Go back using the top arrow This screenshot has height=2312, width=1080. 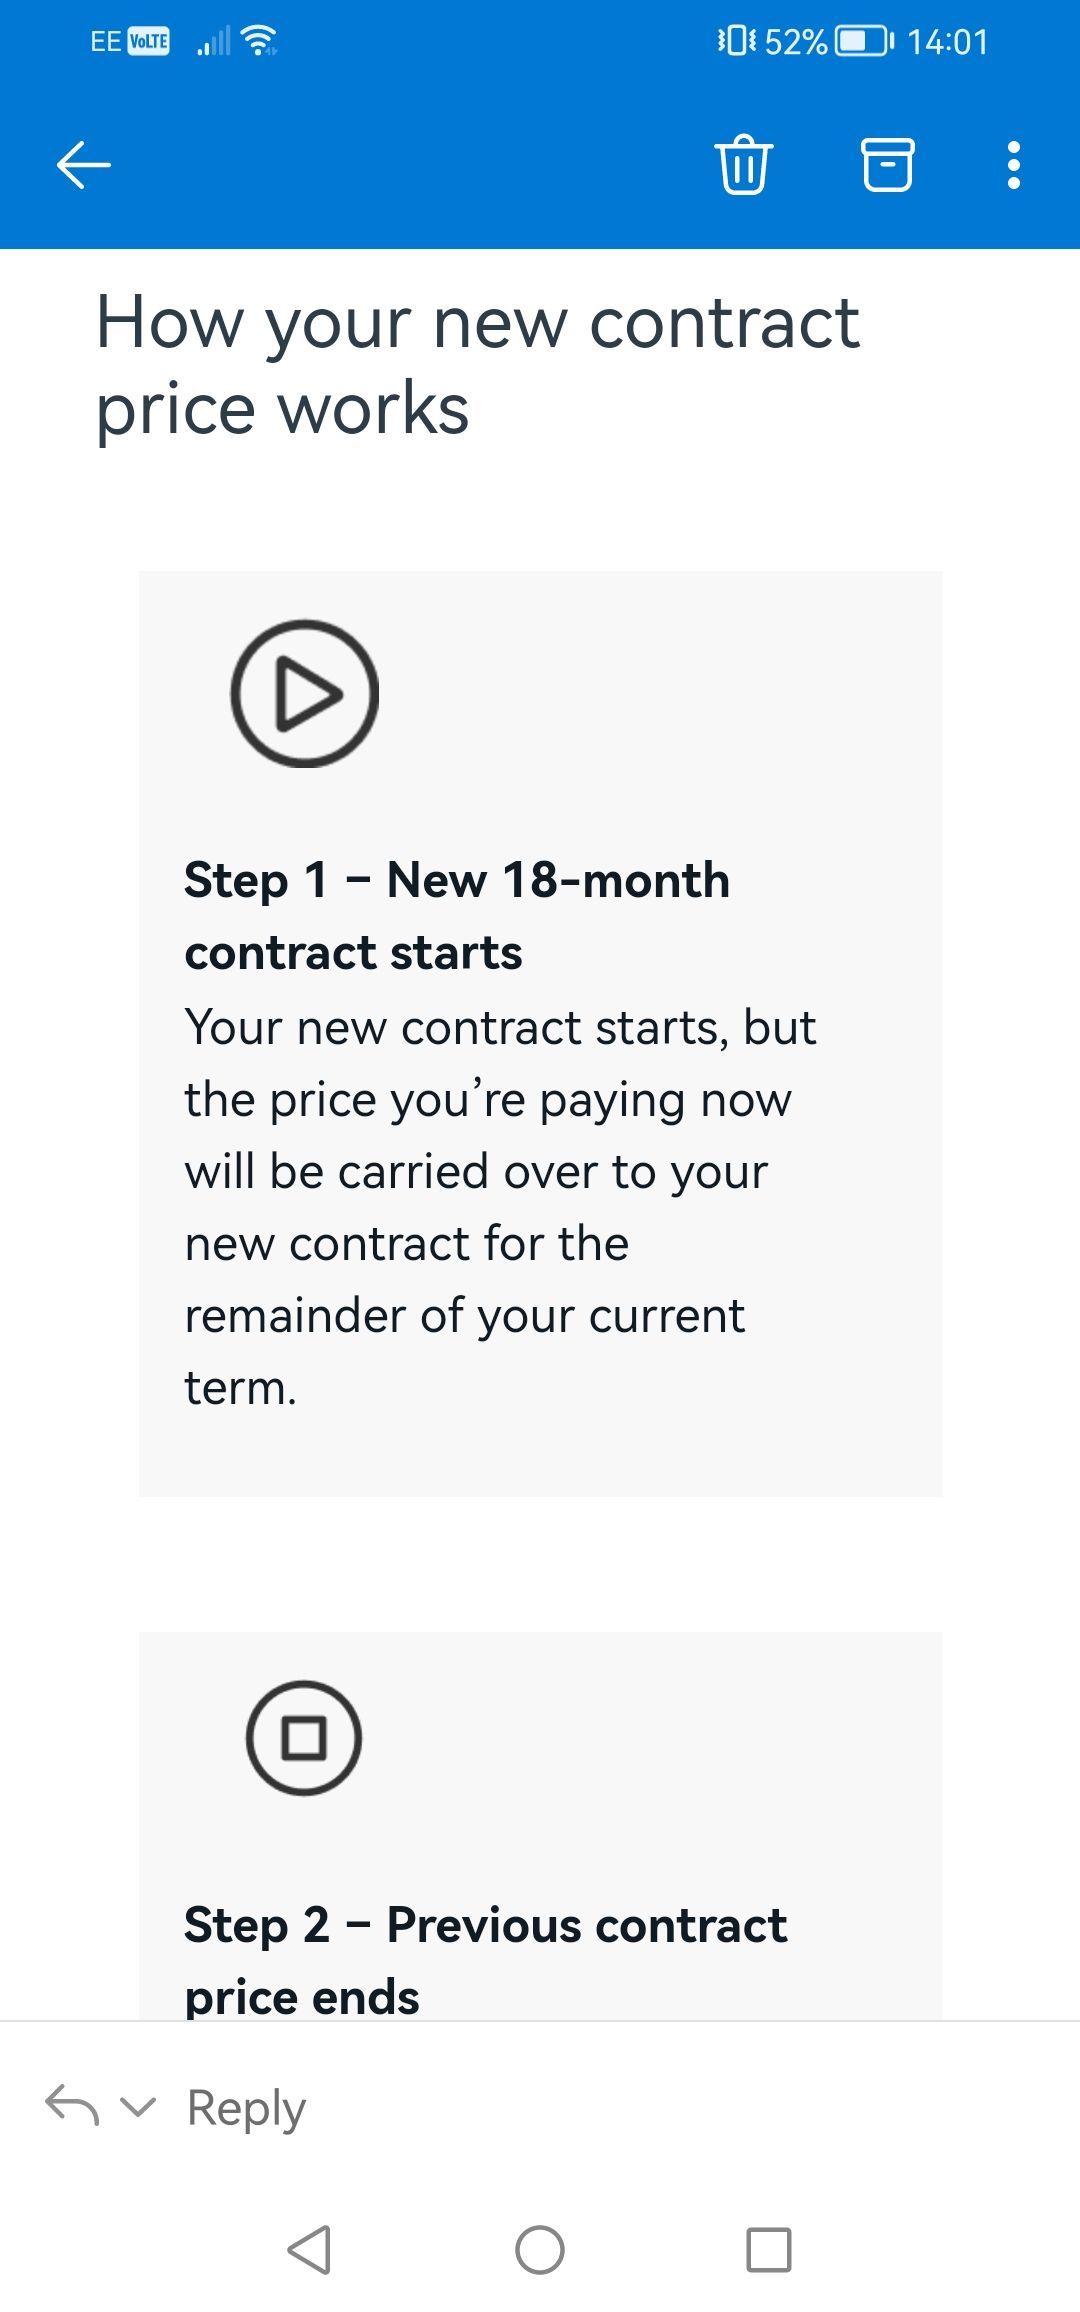tap(84, 165)
